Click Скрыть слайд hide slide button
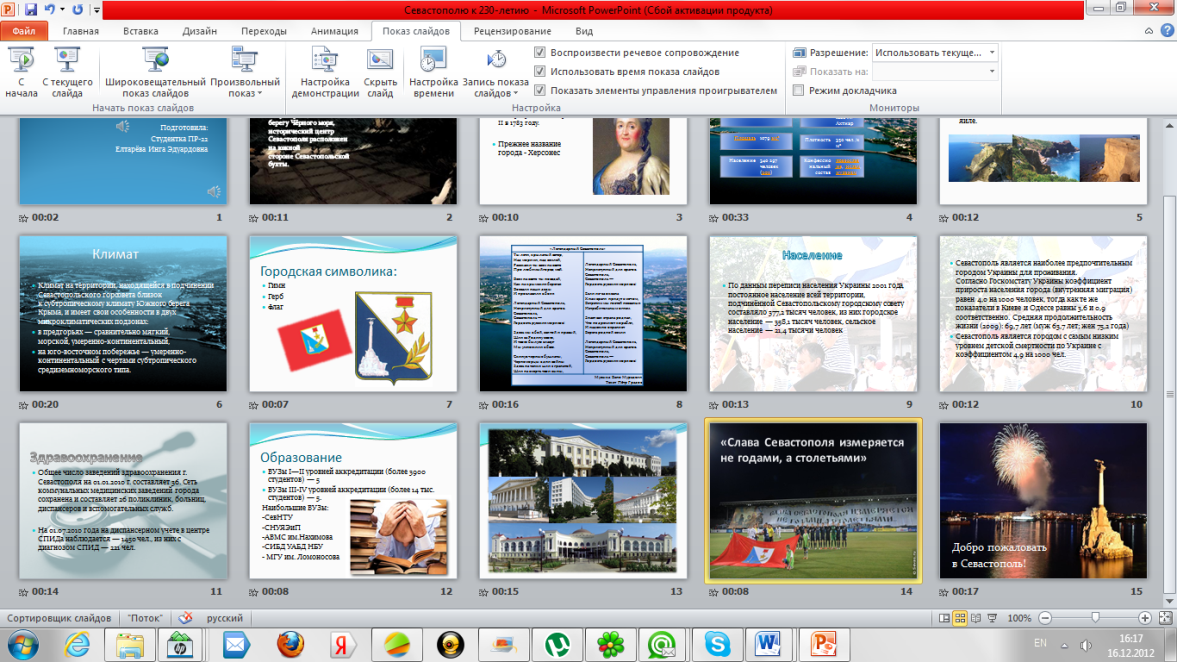 (x=380, y=72)
